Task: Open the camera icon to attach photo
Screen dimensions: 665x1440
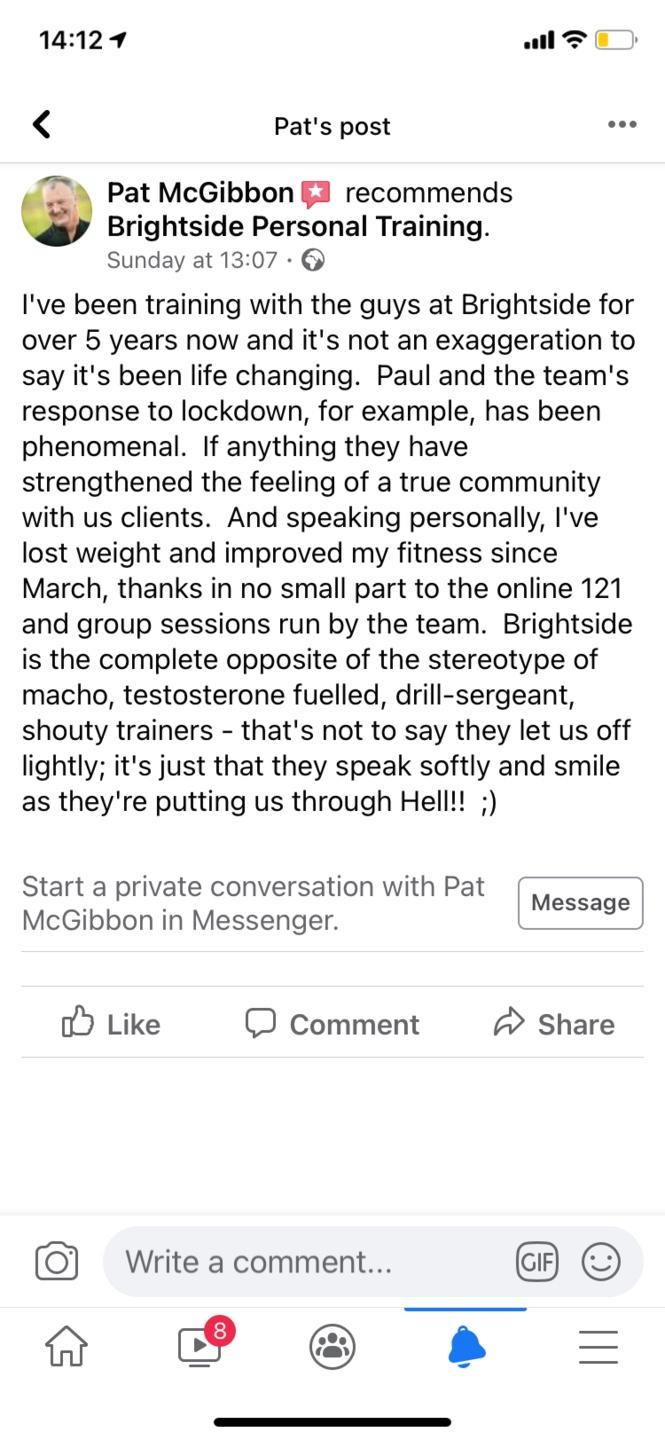Action: click(x=56, y=1261)
